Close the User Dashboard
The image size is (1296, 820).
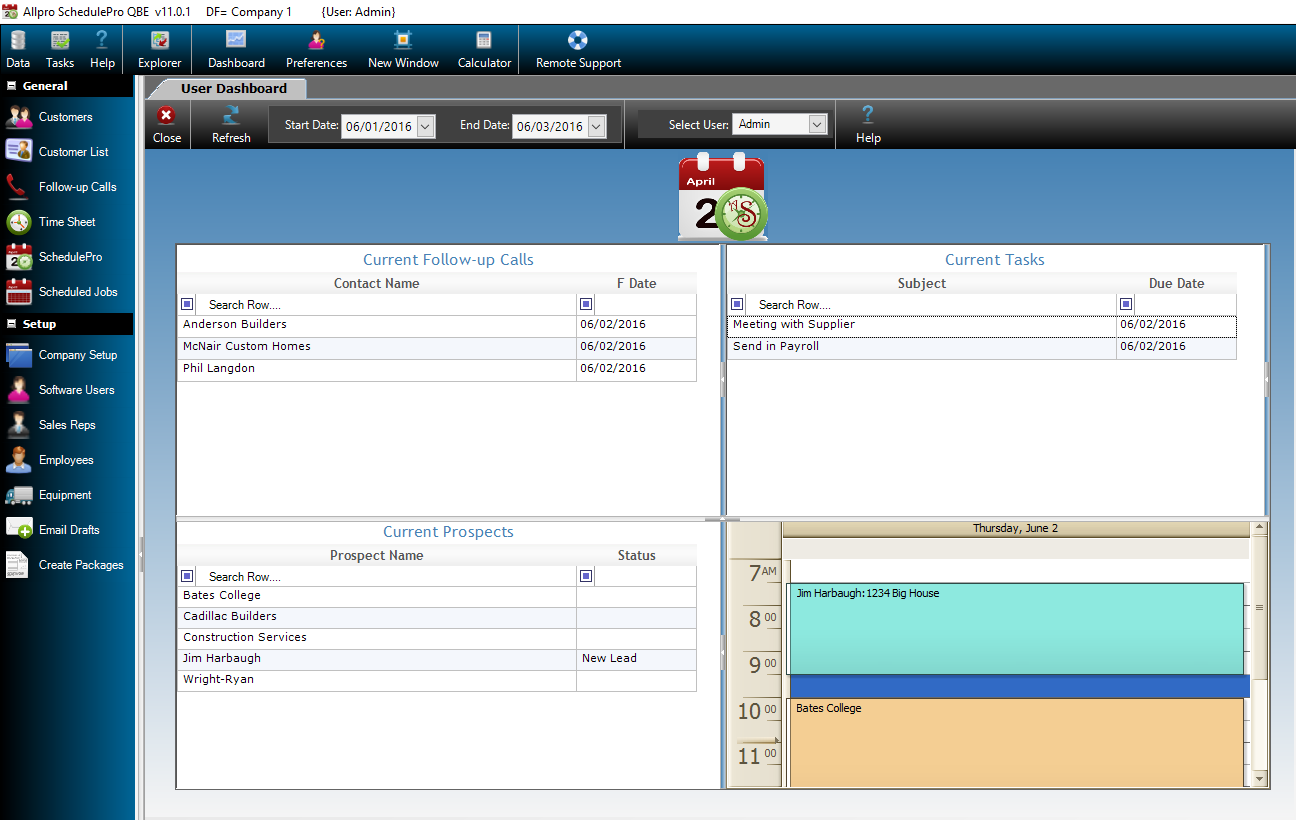pyautogui.click(x=167, y=124)
